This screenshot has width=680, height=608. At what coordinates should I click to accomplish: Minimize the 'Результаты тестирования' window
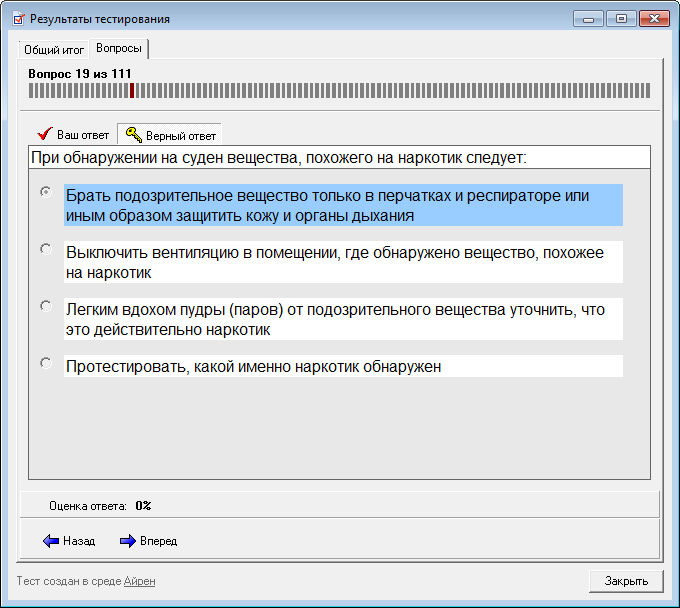pyautogui.click(x=589, y=18)
